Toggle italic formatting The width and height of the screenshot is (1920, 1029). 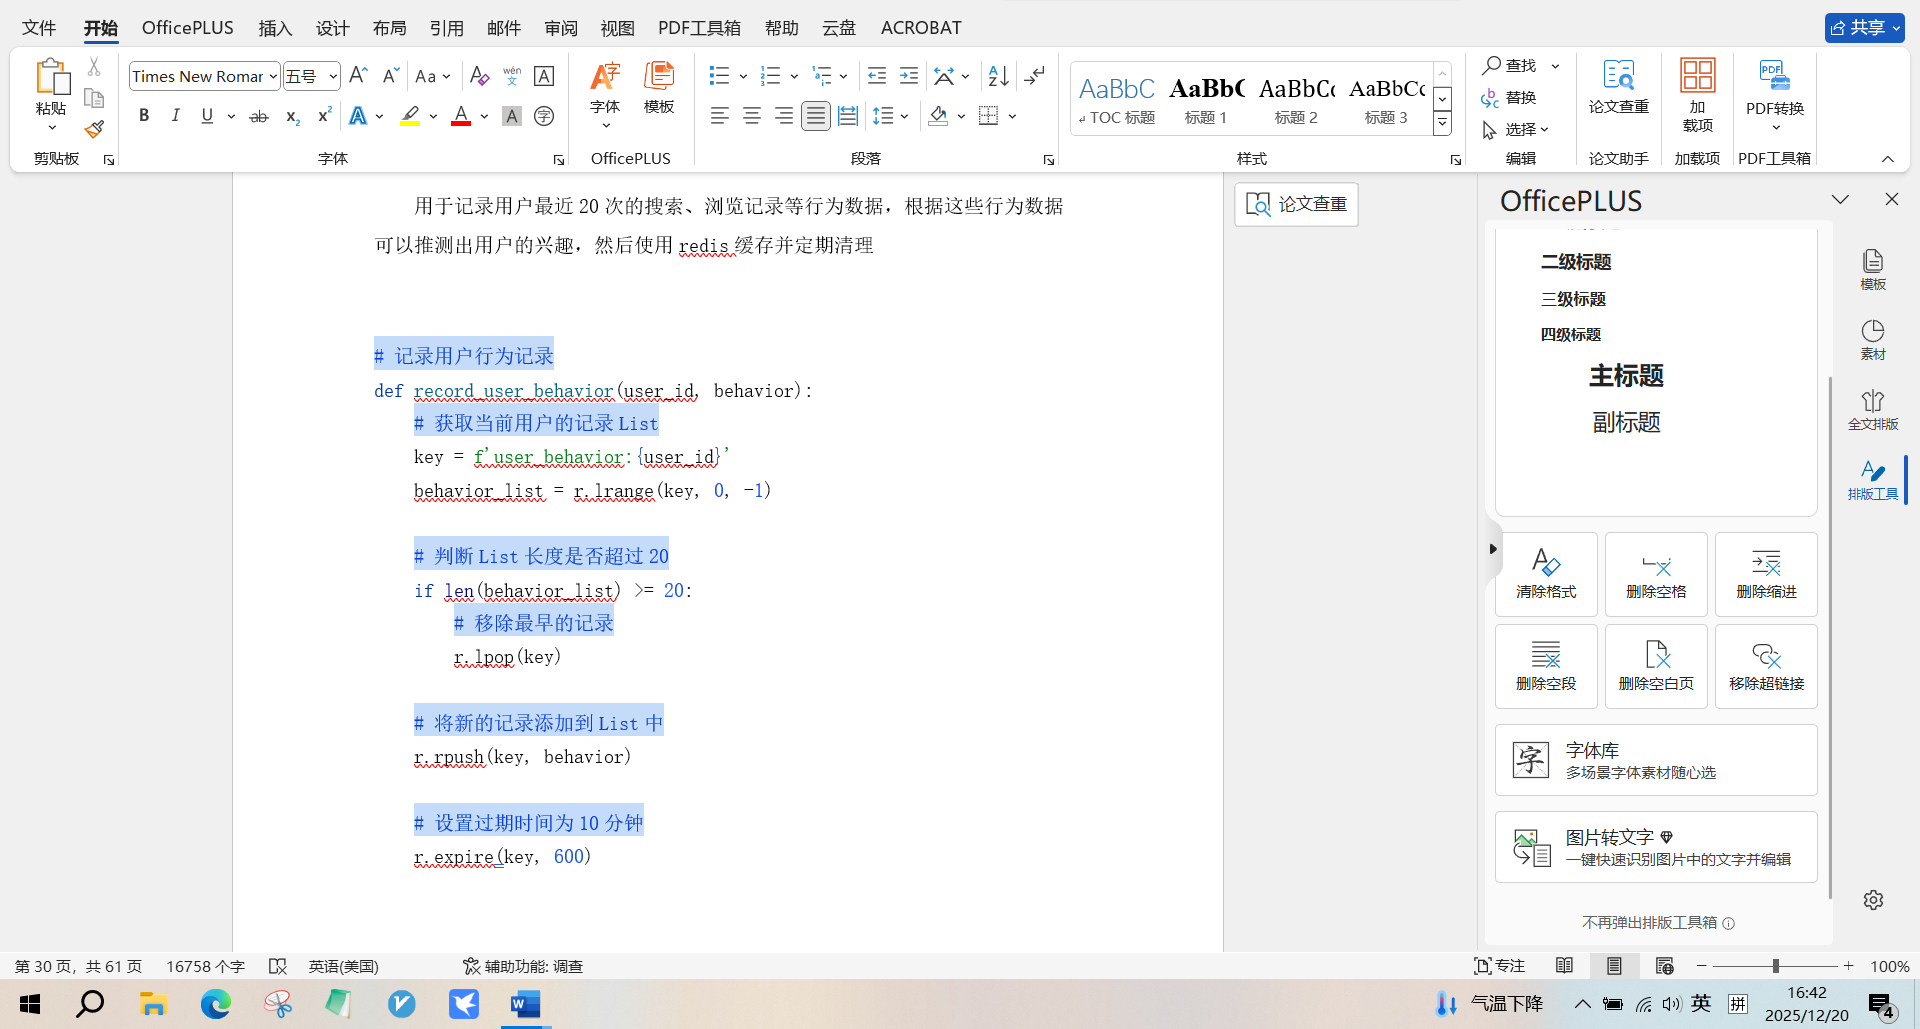(x=176, y=116)
